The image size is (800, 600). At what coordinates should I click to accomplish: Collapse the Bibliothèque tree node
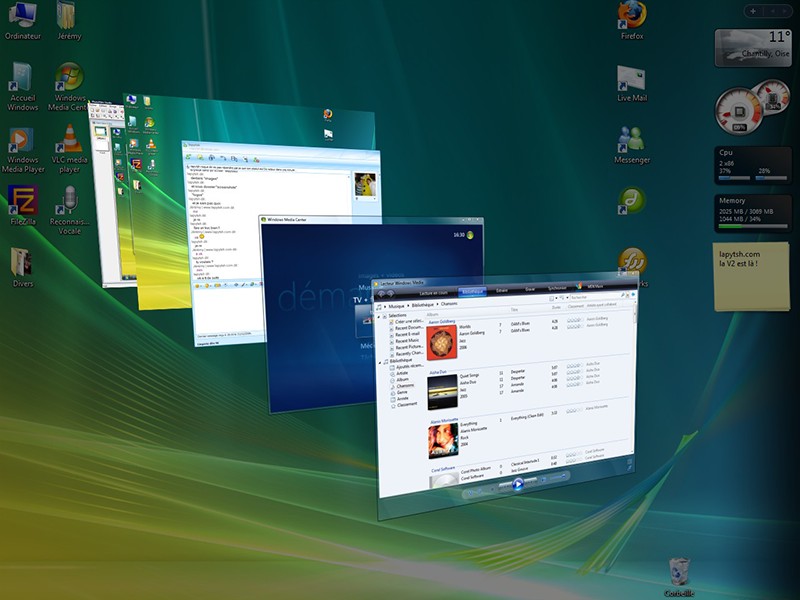click(x=380, y=362)
